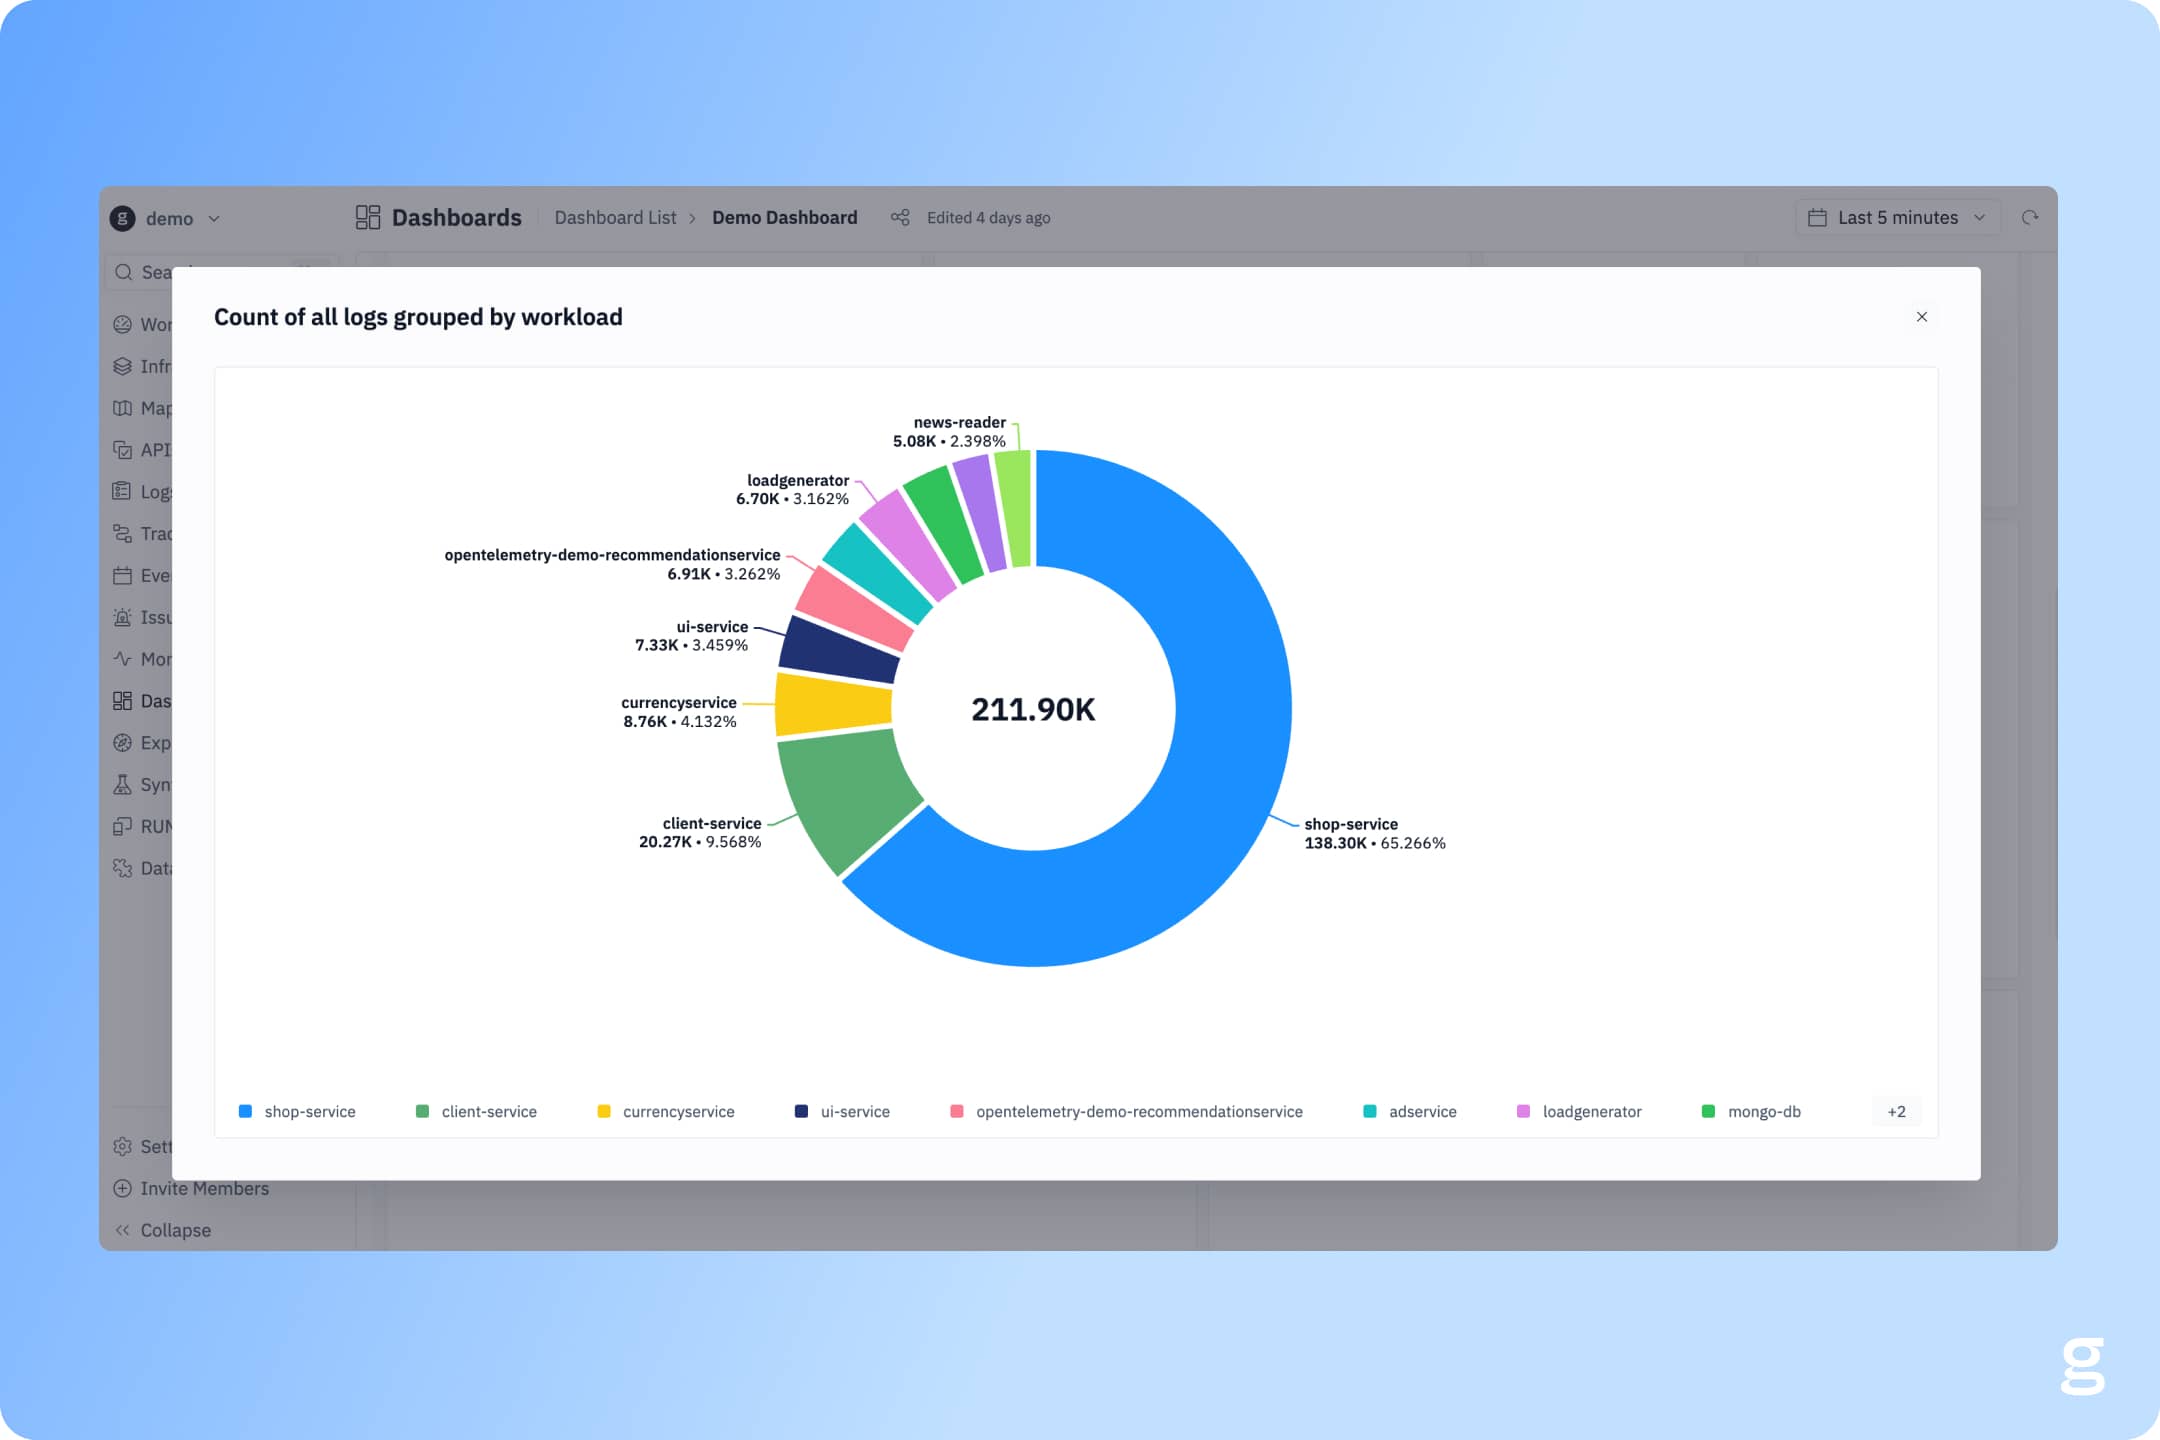Image resolution: width=2160 pixels, height=1440 pixels.
Task: Close the logs chart modal
Action: click(x=1921, y=317)
